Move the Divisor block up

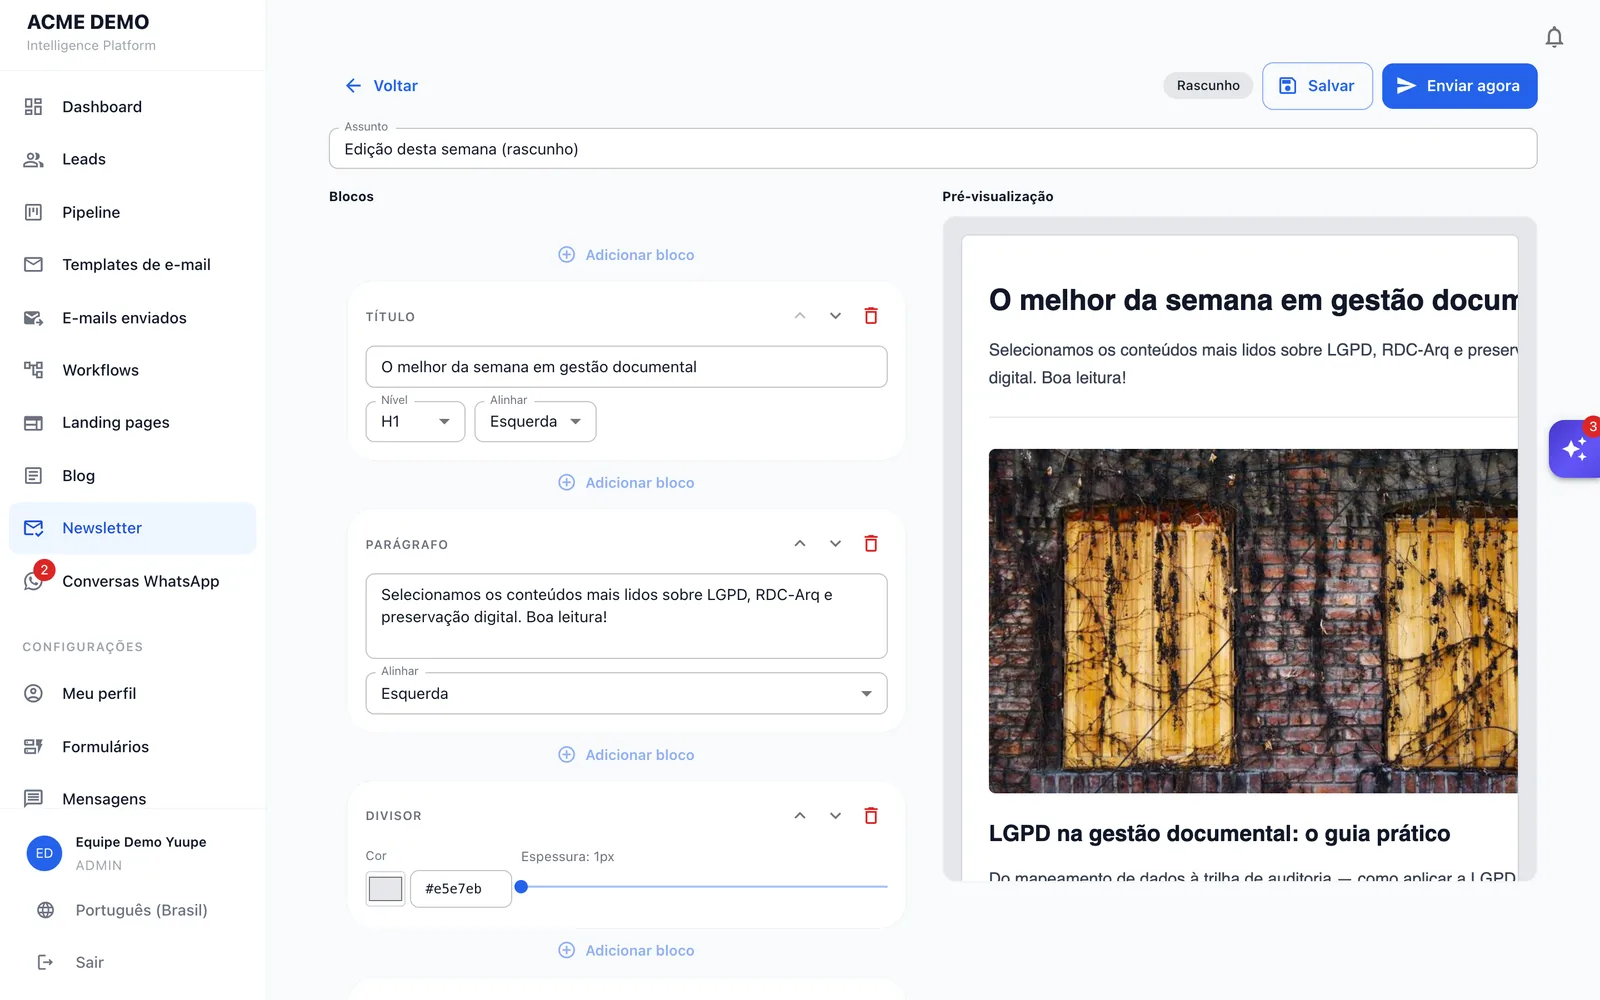800,816
